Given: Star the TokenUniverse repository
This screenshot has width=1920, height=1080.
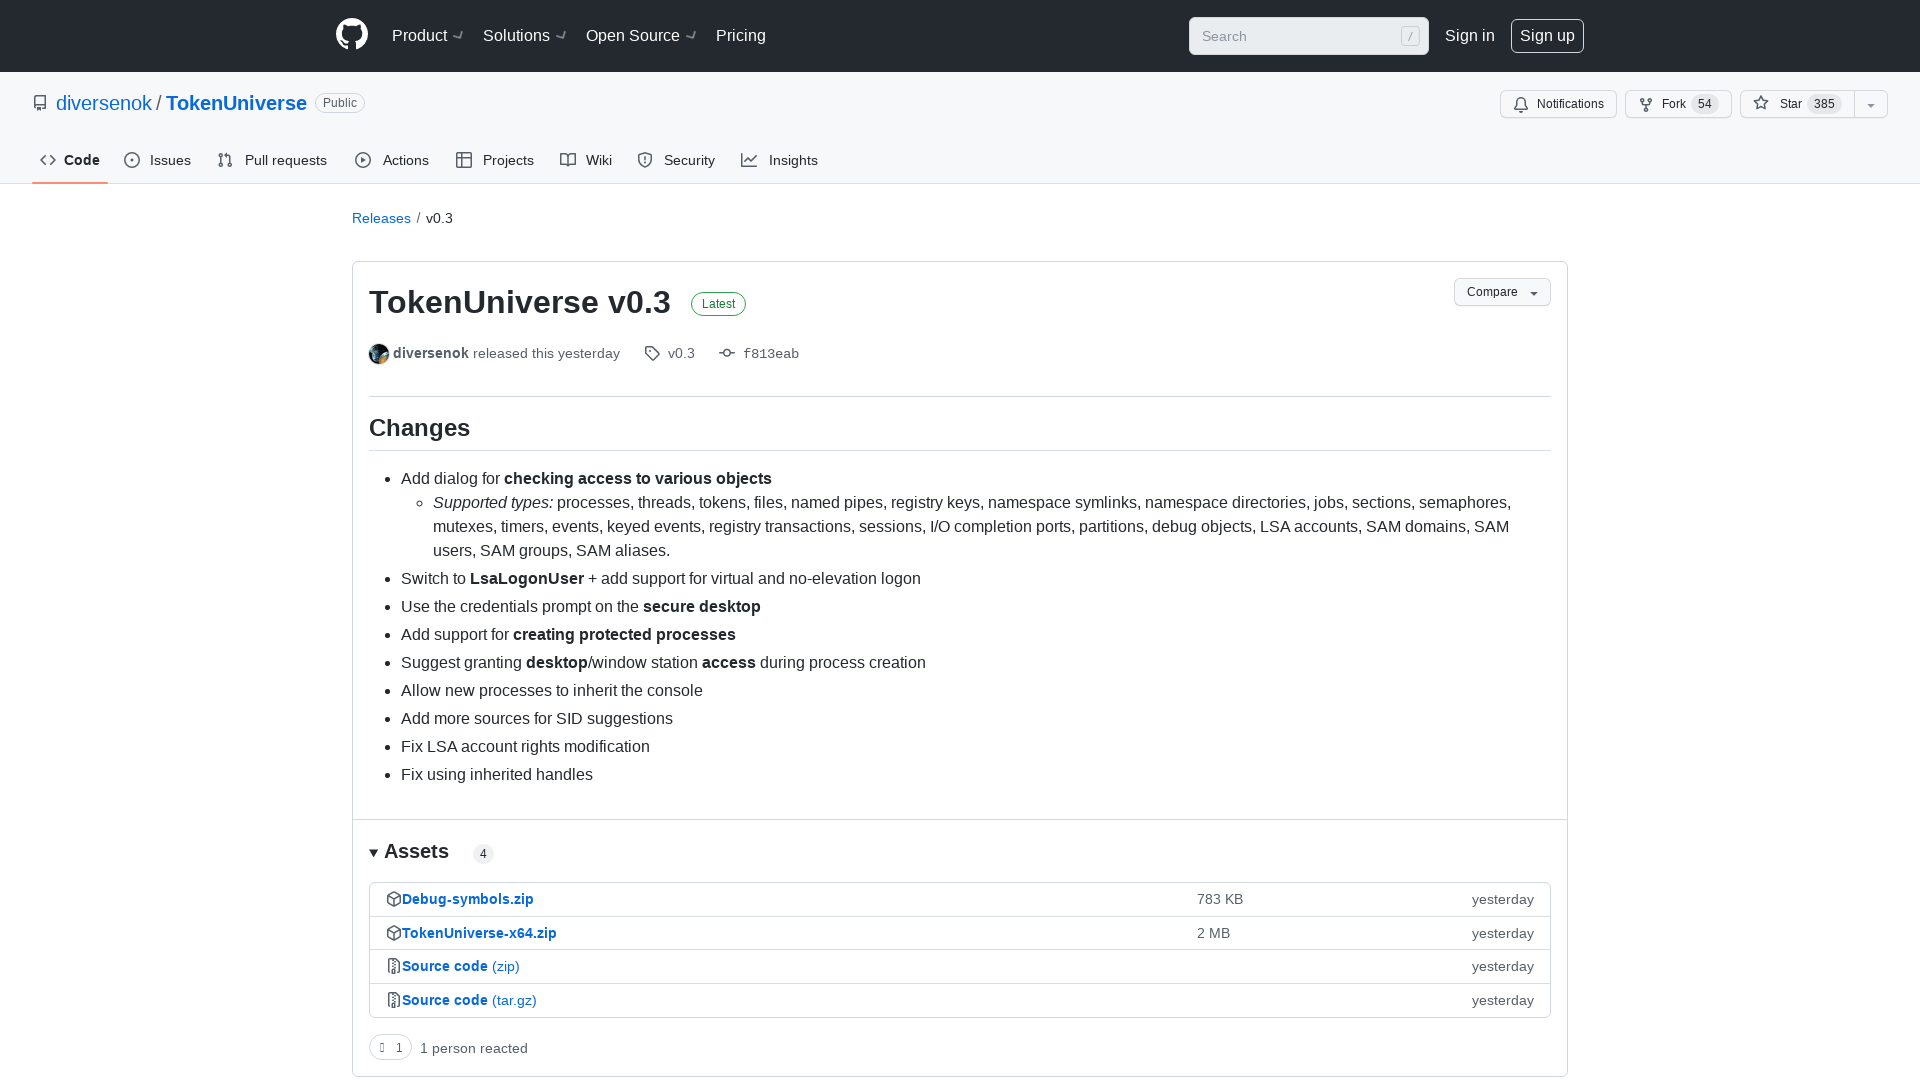Looking at the screenshot, I should point(1797,104).
